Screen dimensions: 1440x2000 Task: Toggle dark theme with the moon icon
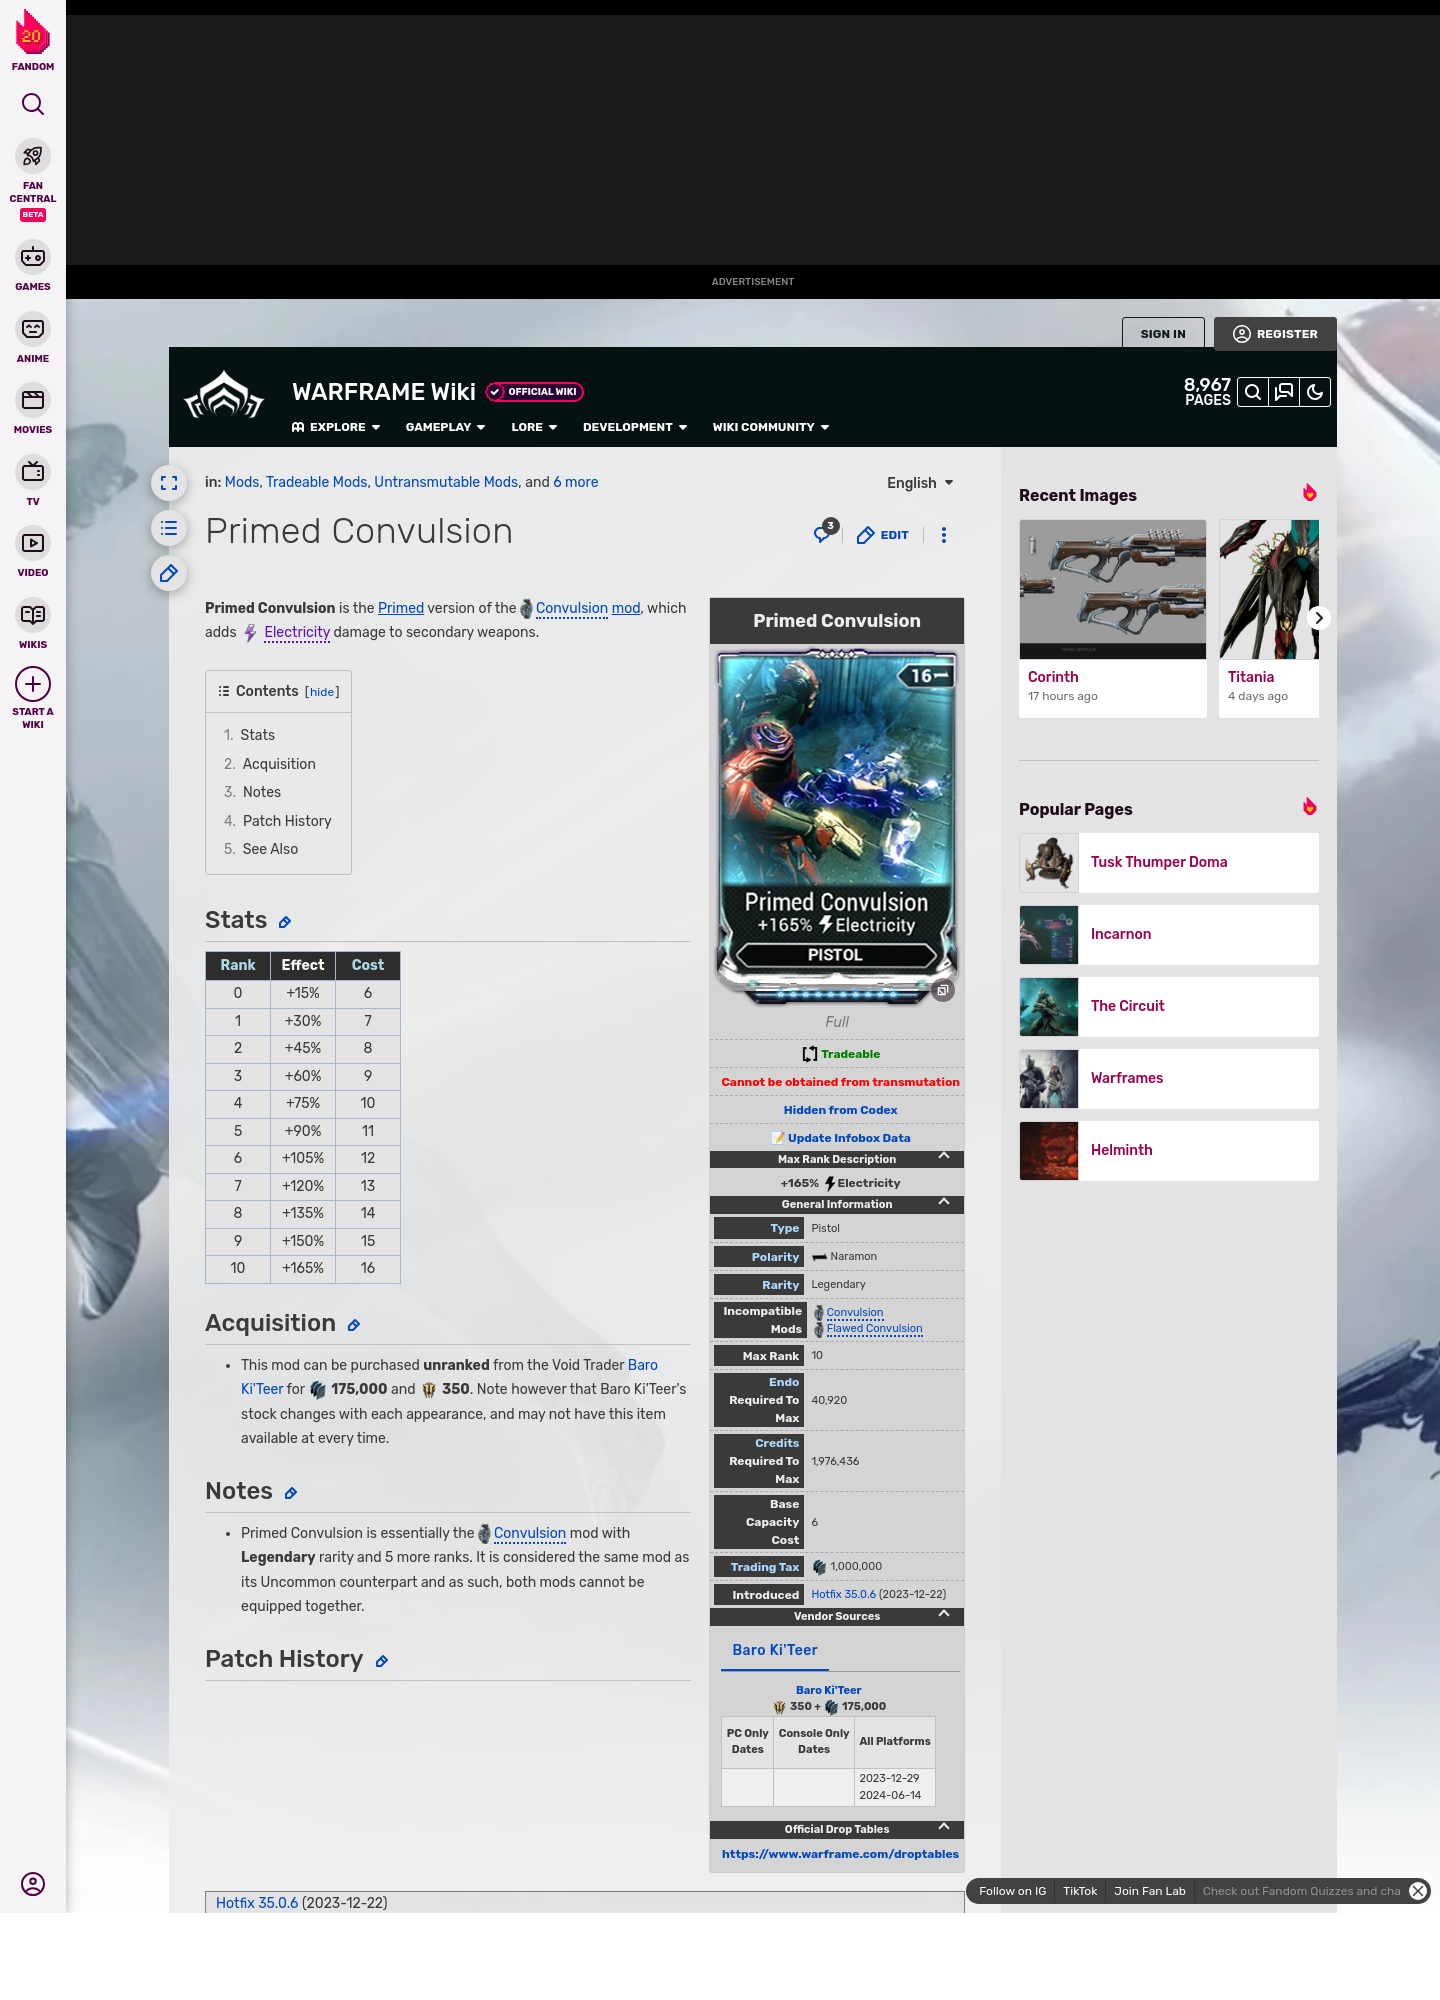click(x=1315, y=392)
